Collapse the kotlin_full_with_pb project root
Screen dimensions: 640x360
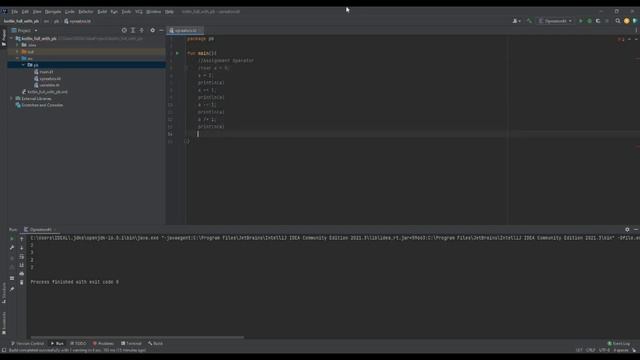point(11,38)
